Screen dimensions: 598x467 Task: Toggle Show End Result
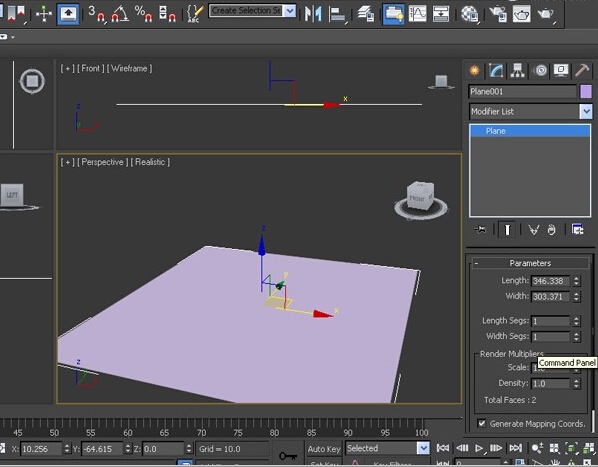click(x=507, y=230)
